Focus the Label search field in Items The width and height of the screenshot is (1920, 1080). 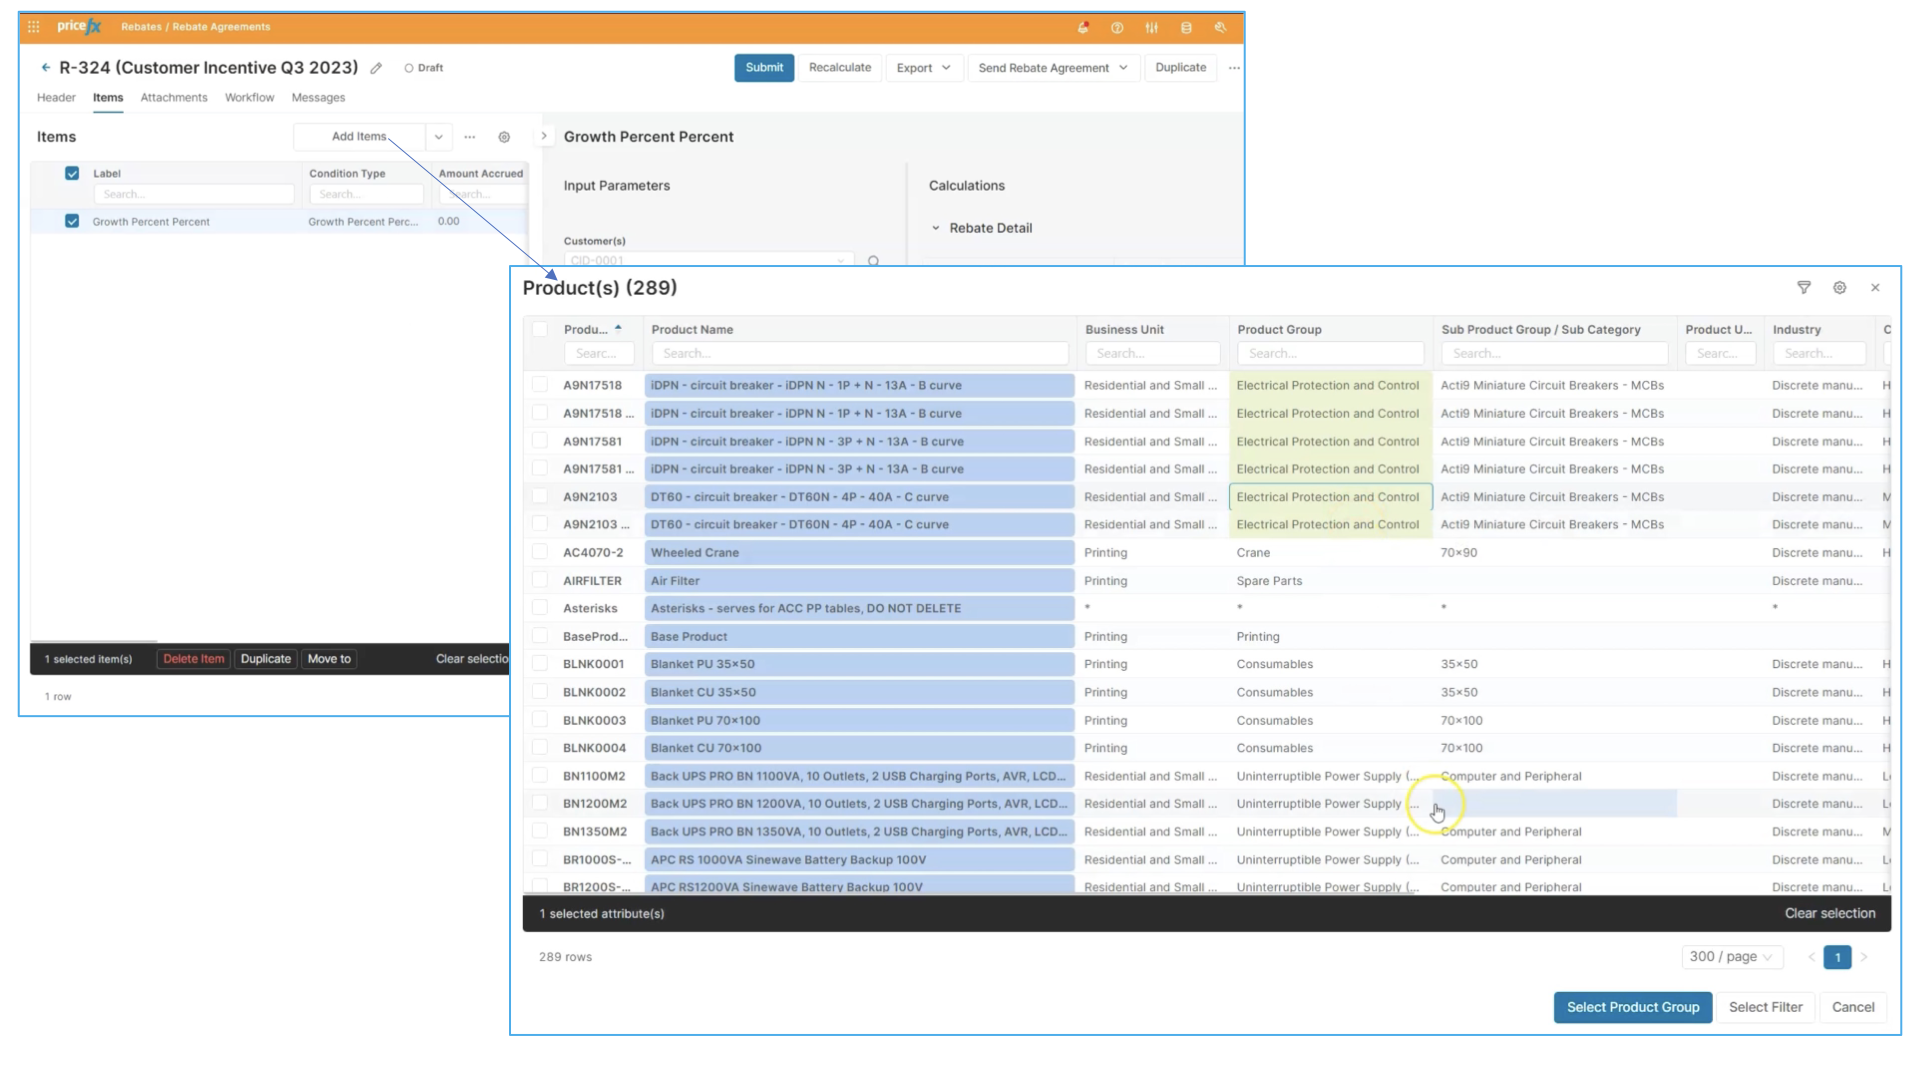(194, 195)
